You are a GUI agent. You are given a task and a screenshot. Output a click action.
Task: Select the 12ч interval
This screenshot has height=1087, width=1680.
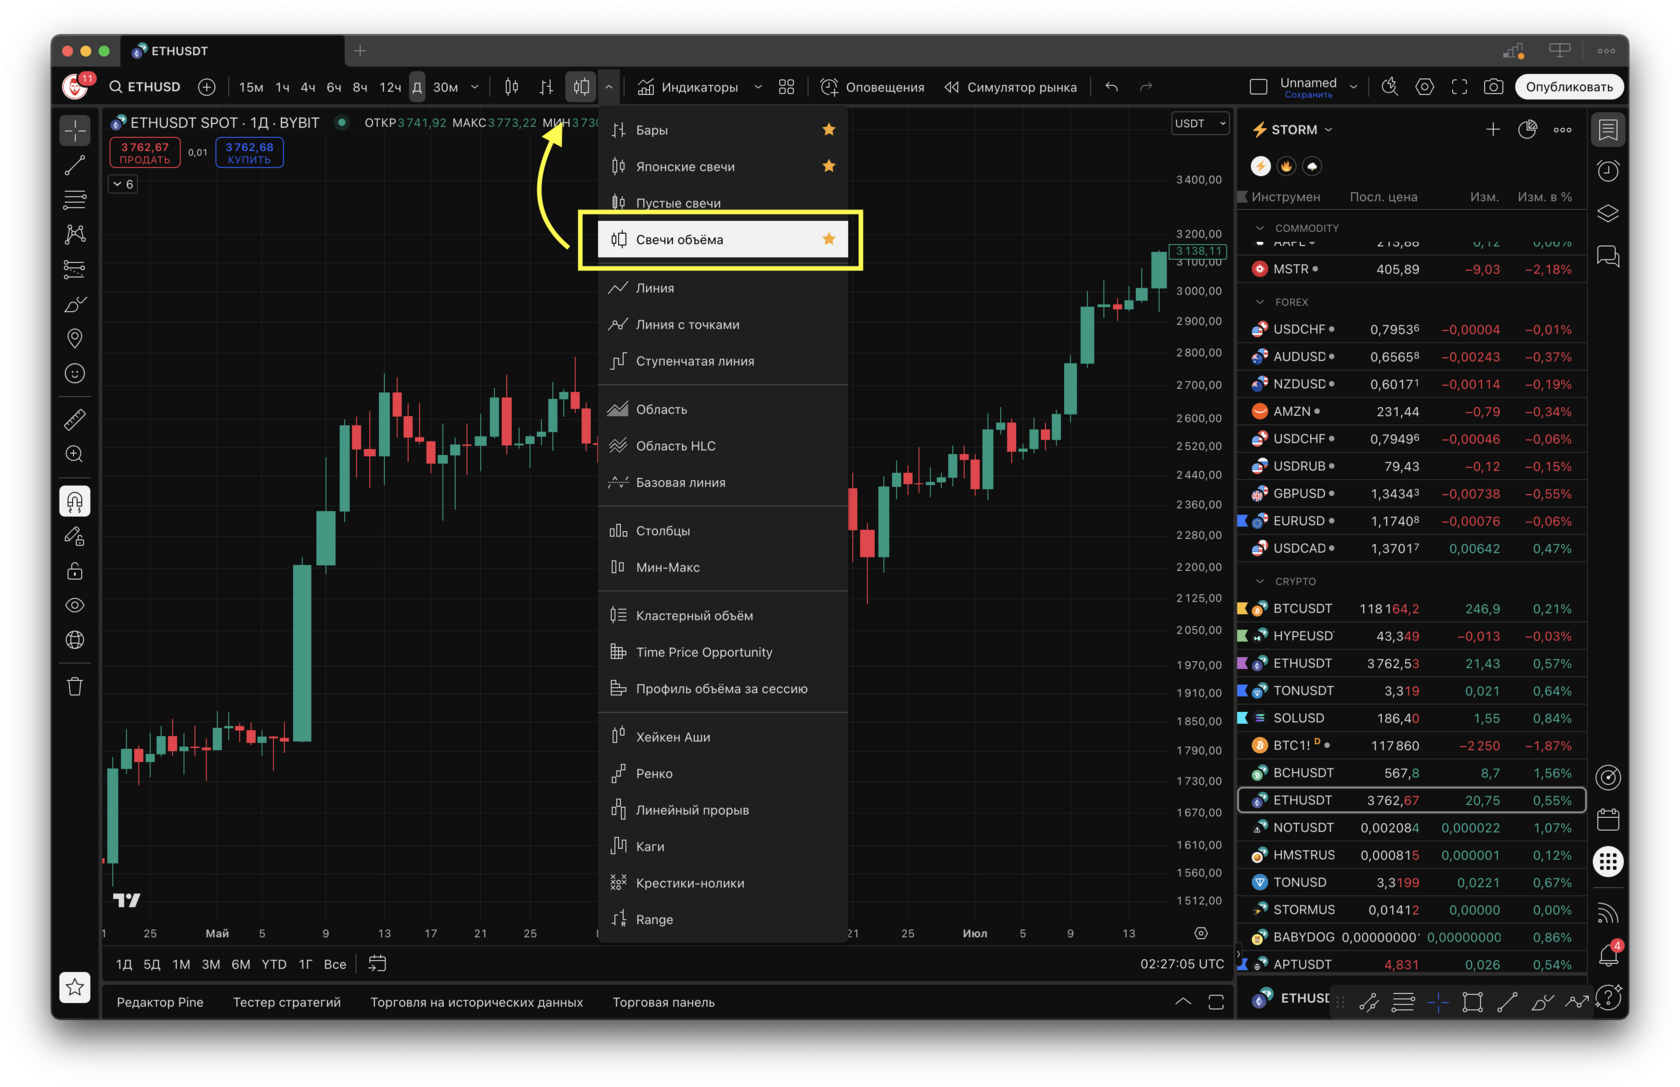pos(390,87)
